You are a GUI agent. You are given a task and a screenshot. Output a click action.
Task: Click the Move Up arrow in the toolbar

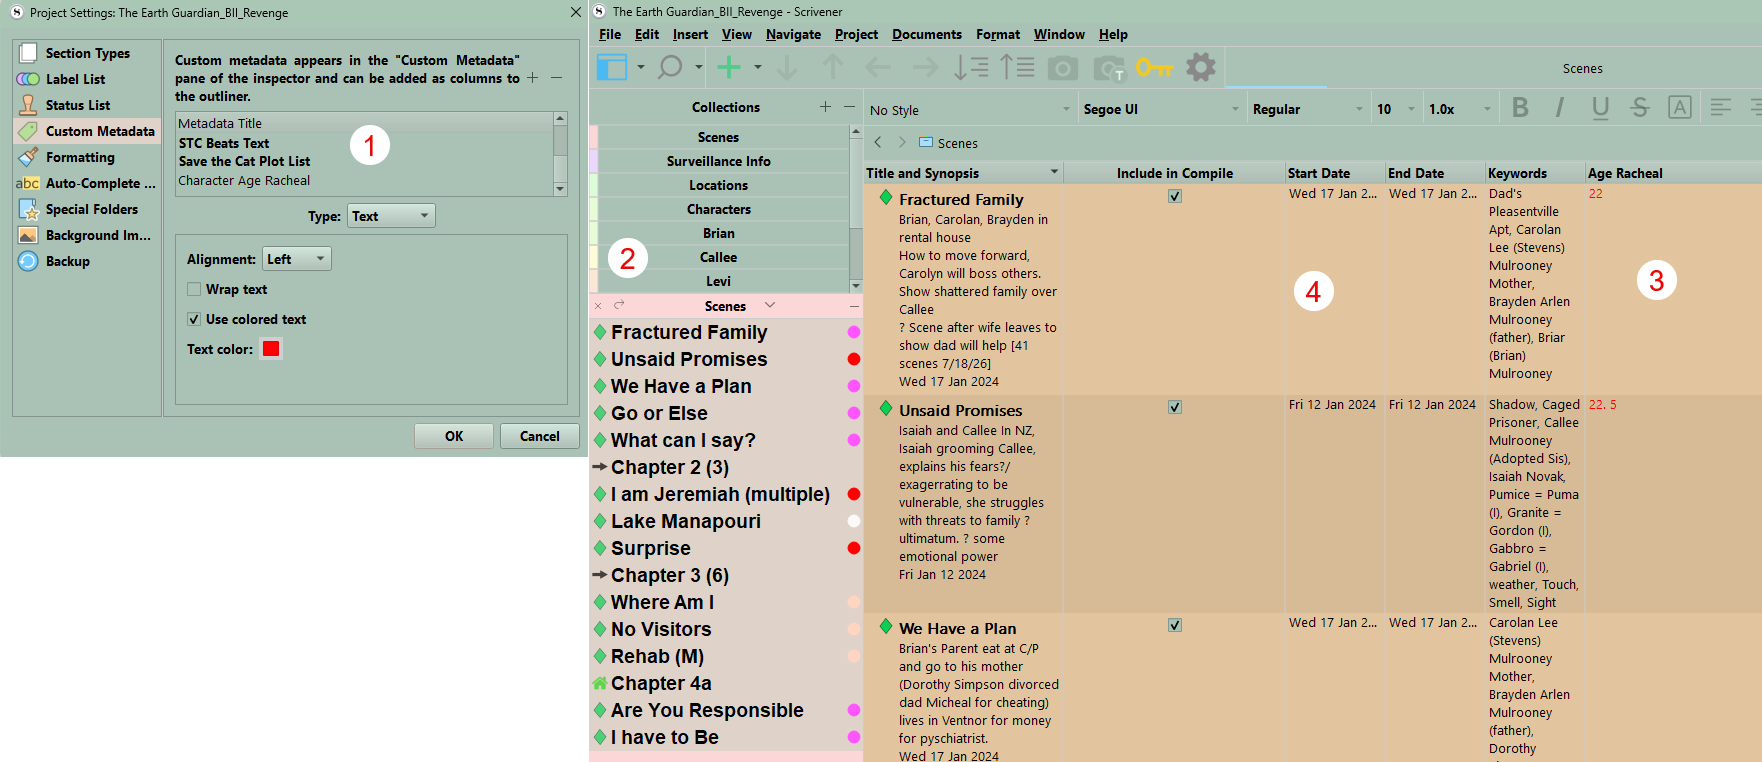(833, 67)
